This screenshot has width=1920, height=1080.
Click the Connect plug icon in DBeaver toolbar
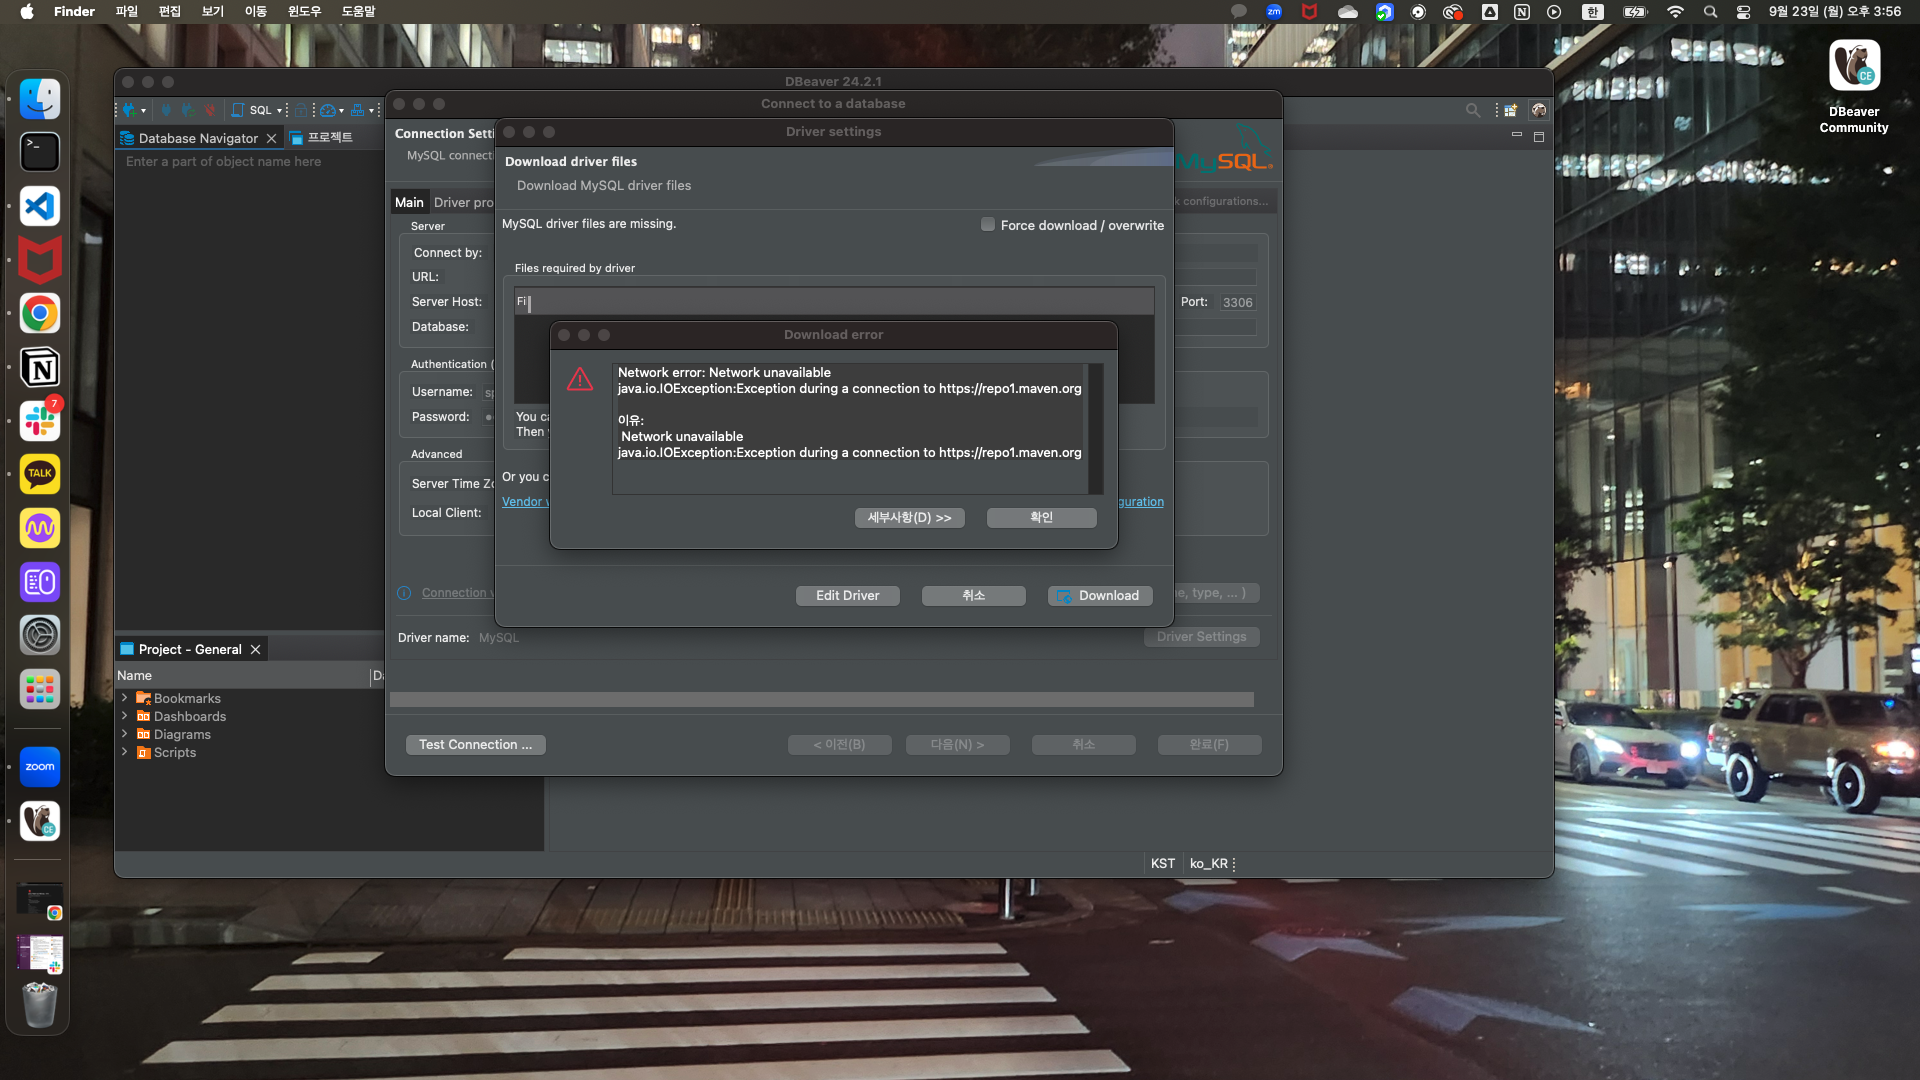(166, 110)
